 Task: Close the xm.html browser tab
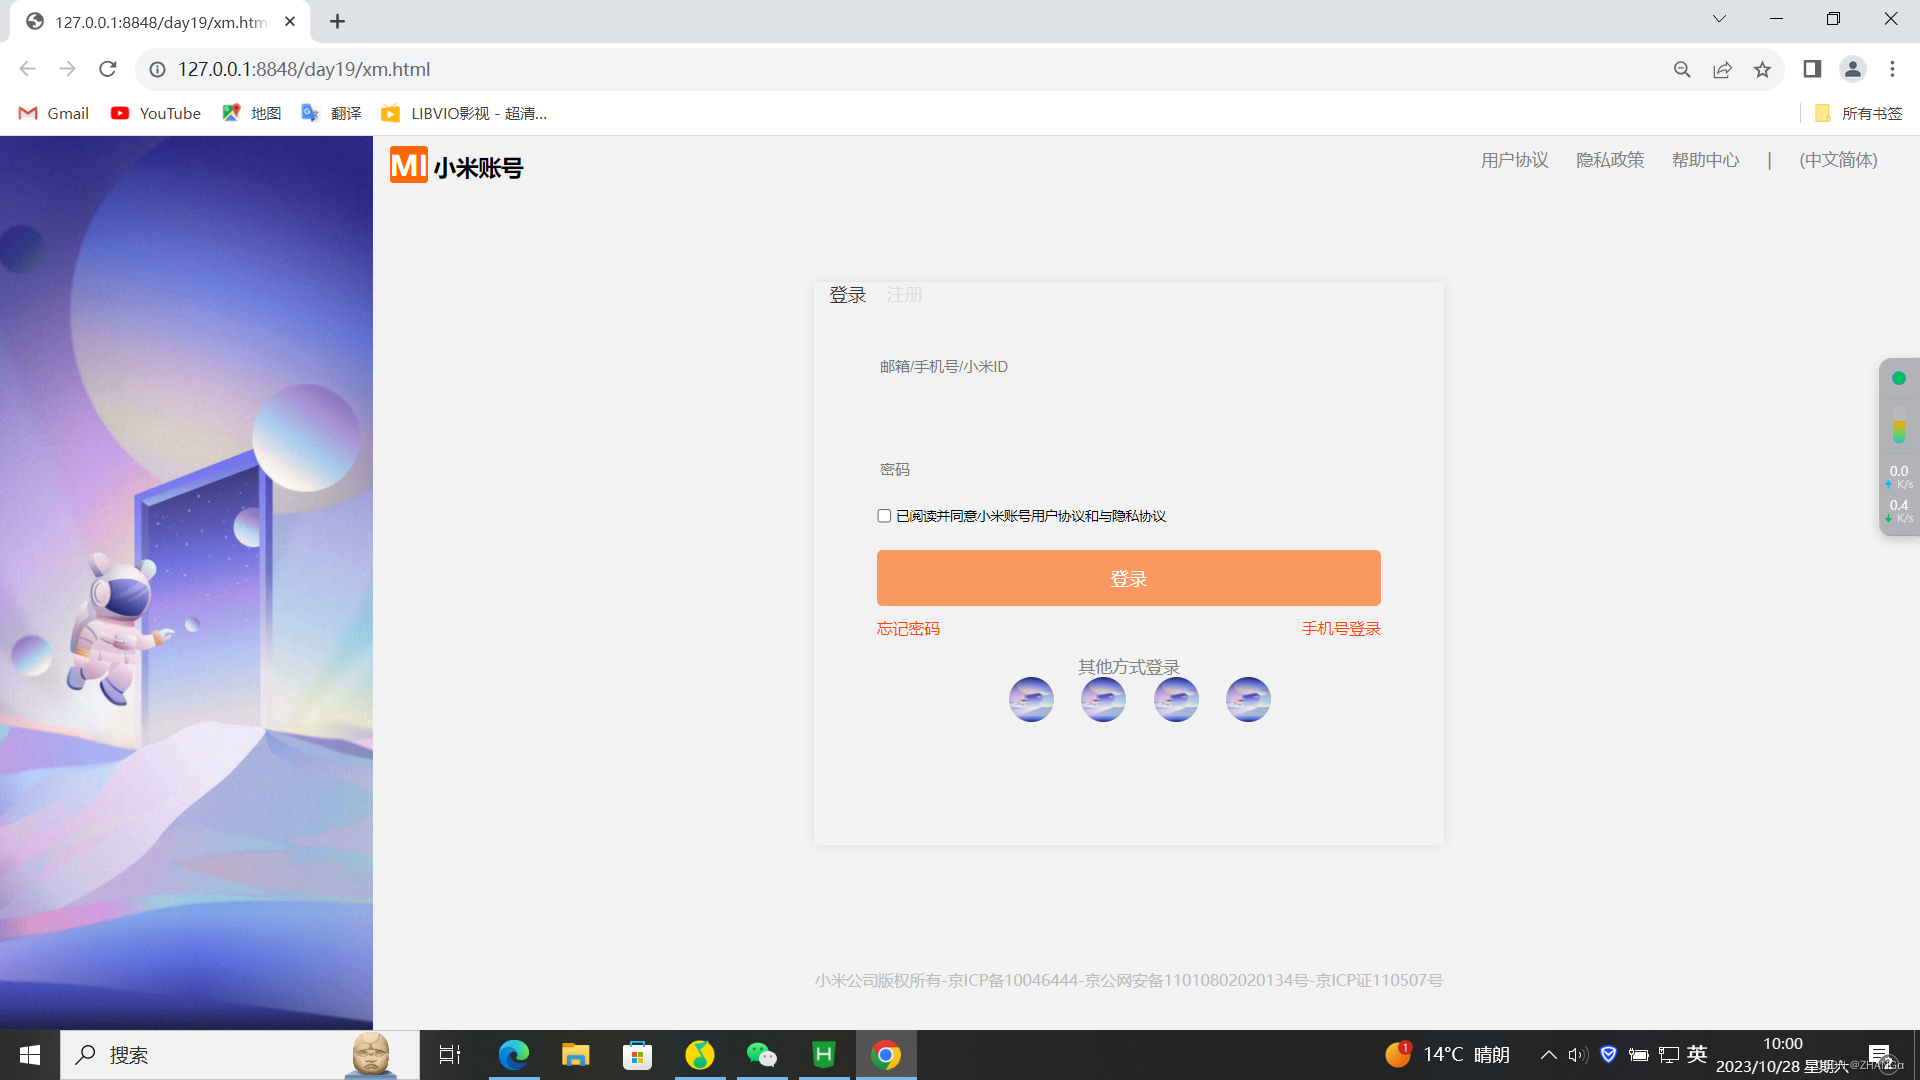click(x=290, y=21)
